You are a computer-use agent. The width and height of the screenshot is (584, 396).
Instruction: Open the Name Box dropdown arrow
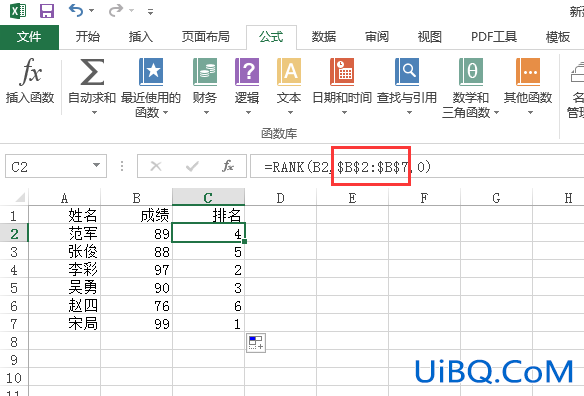[x=96, y=165]
